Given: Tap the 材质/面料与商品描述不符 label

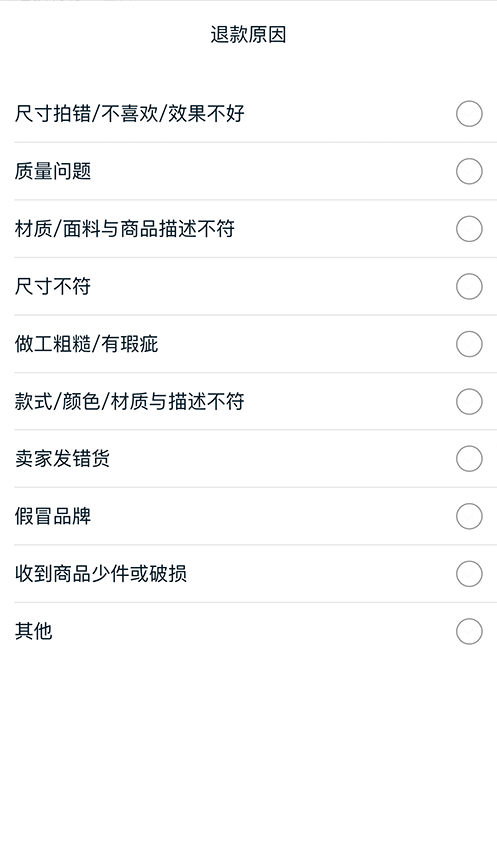Looking at the screenshot, I should pos(125,229).
